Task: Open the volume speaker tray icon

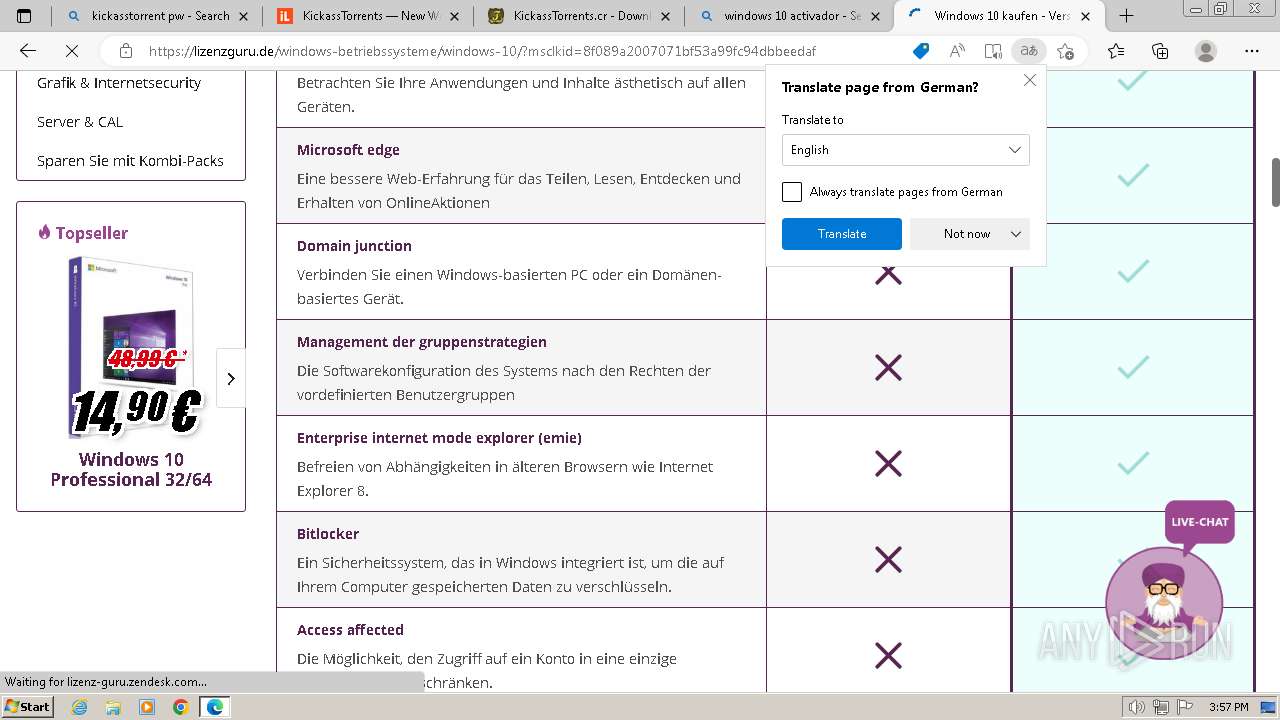Action: point(1137,707)
